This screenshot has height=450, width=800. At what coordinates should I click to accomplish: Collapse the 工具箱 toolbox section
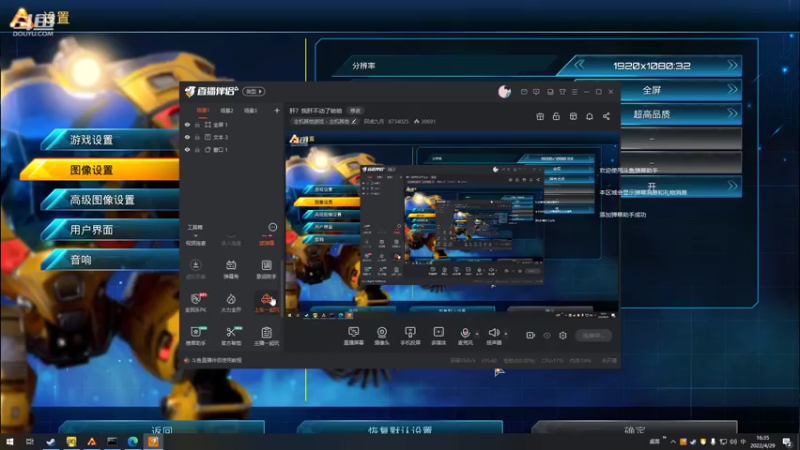point(195,227)
